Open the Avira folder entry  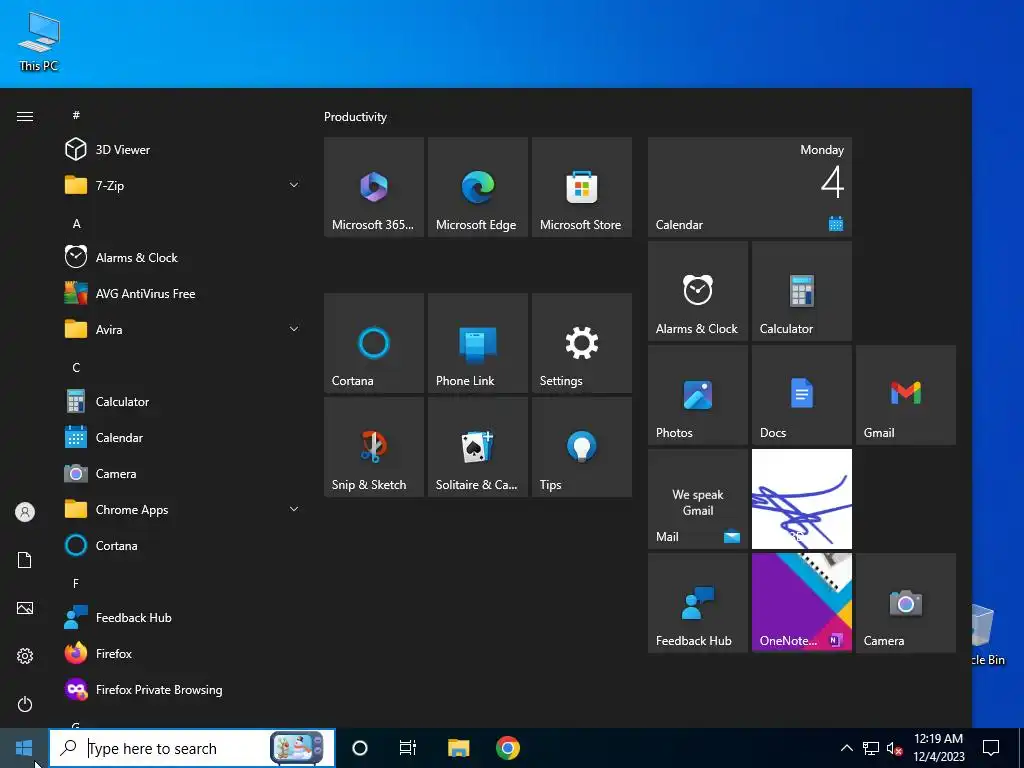pyautogui.click(x=183, y=329)
